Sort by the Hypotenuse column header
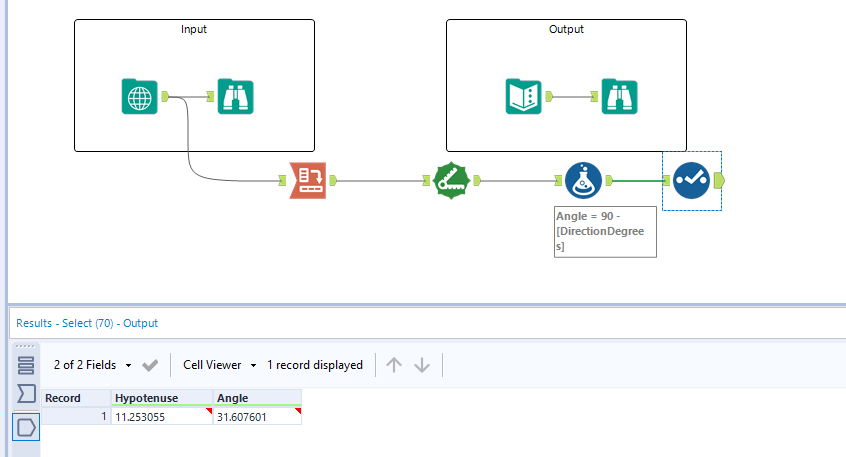Viewport: 846px width, 457px height. coord(162,398)
